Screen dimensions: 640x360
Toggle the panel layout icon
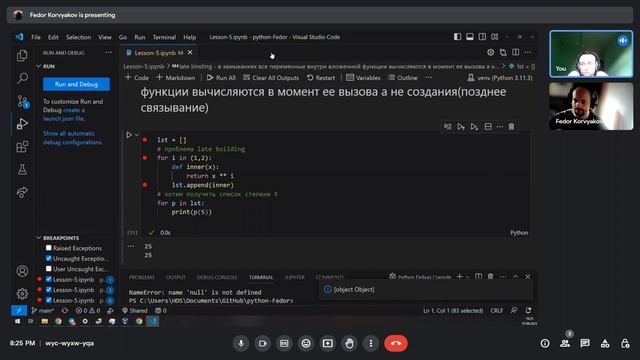tap(470, 37)
